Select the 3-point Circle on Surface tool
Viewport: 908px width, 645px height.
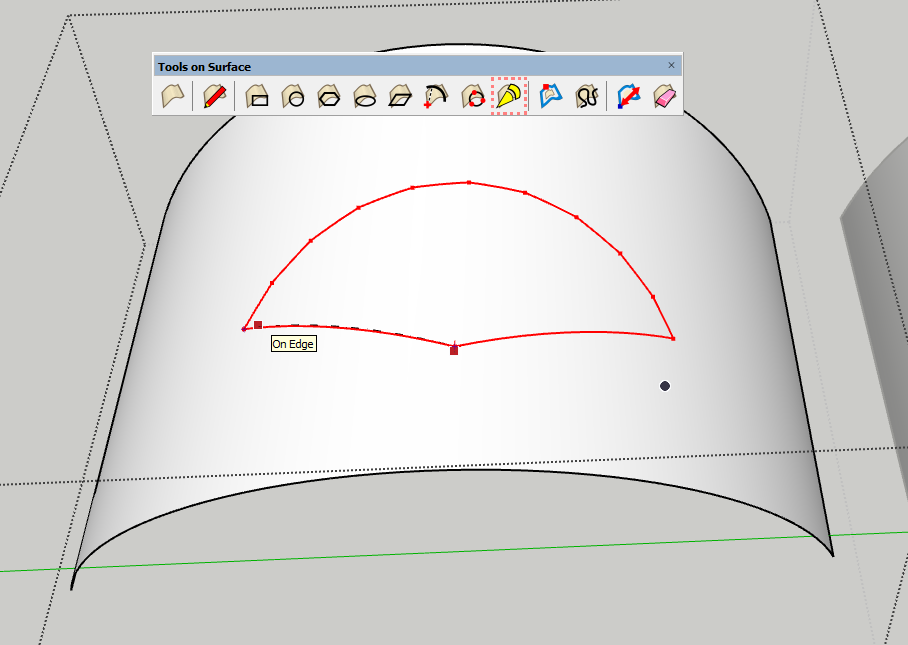tap(472, 97)
